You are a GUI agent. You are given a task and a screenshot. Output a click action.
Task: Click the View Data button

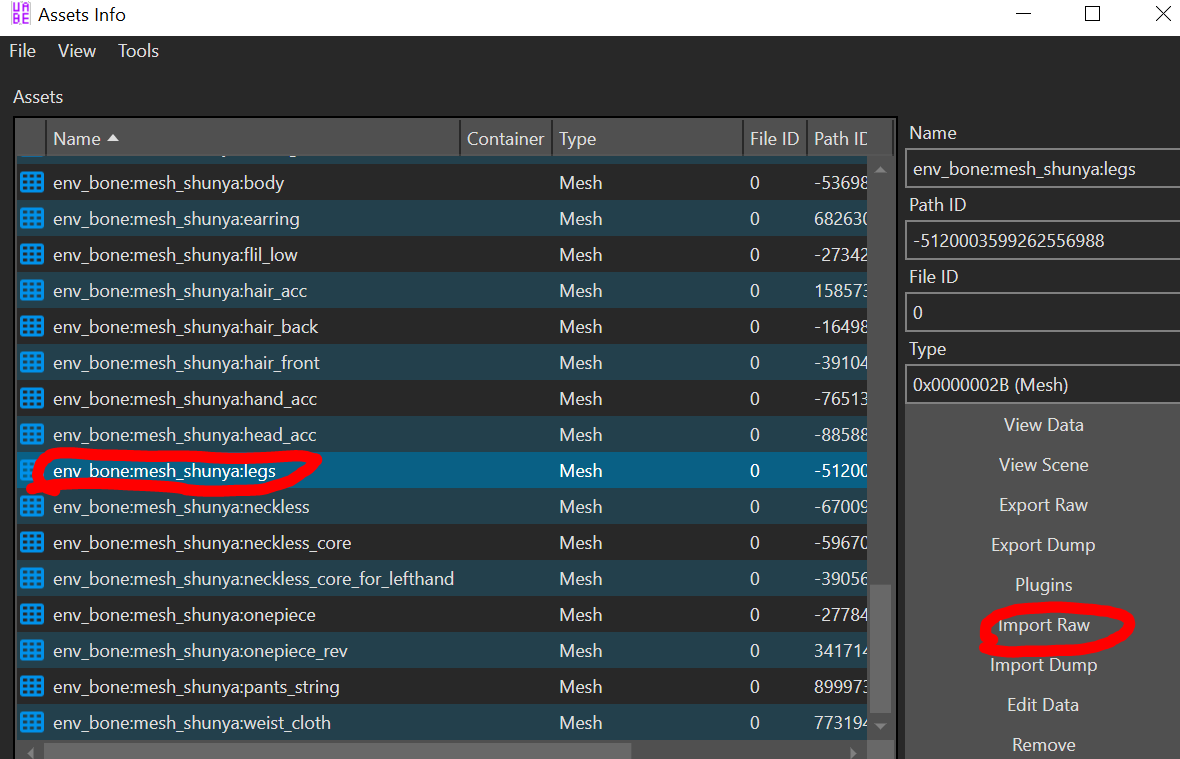1043,425
